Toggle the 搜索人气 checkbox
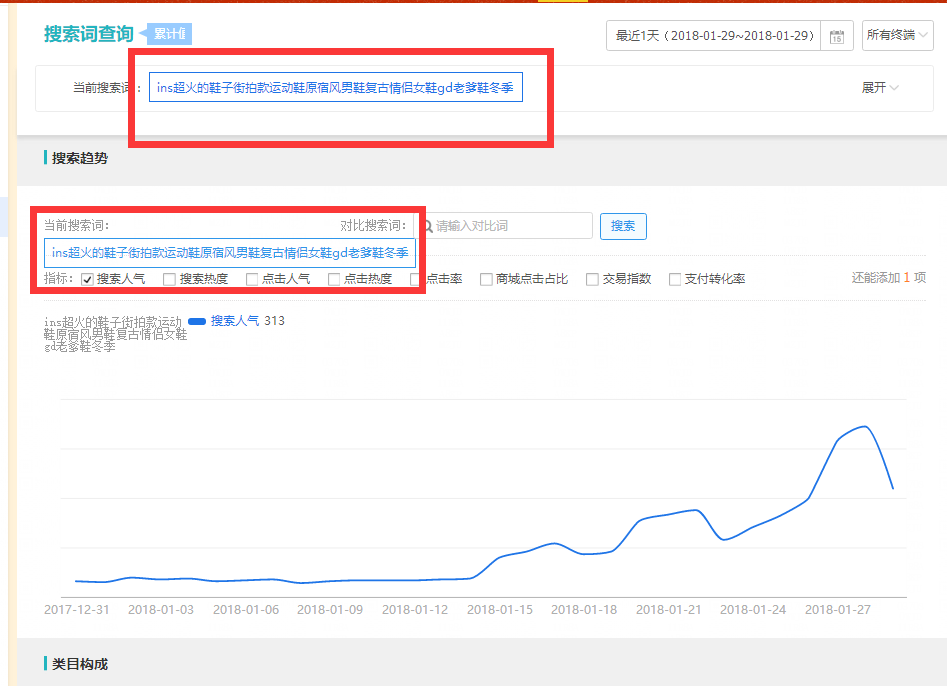The width and height of the screenshot is (947, 686). tap(87, 279)
